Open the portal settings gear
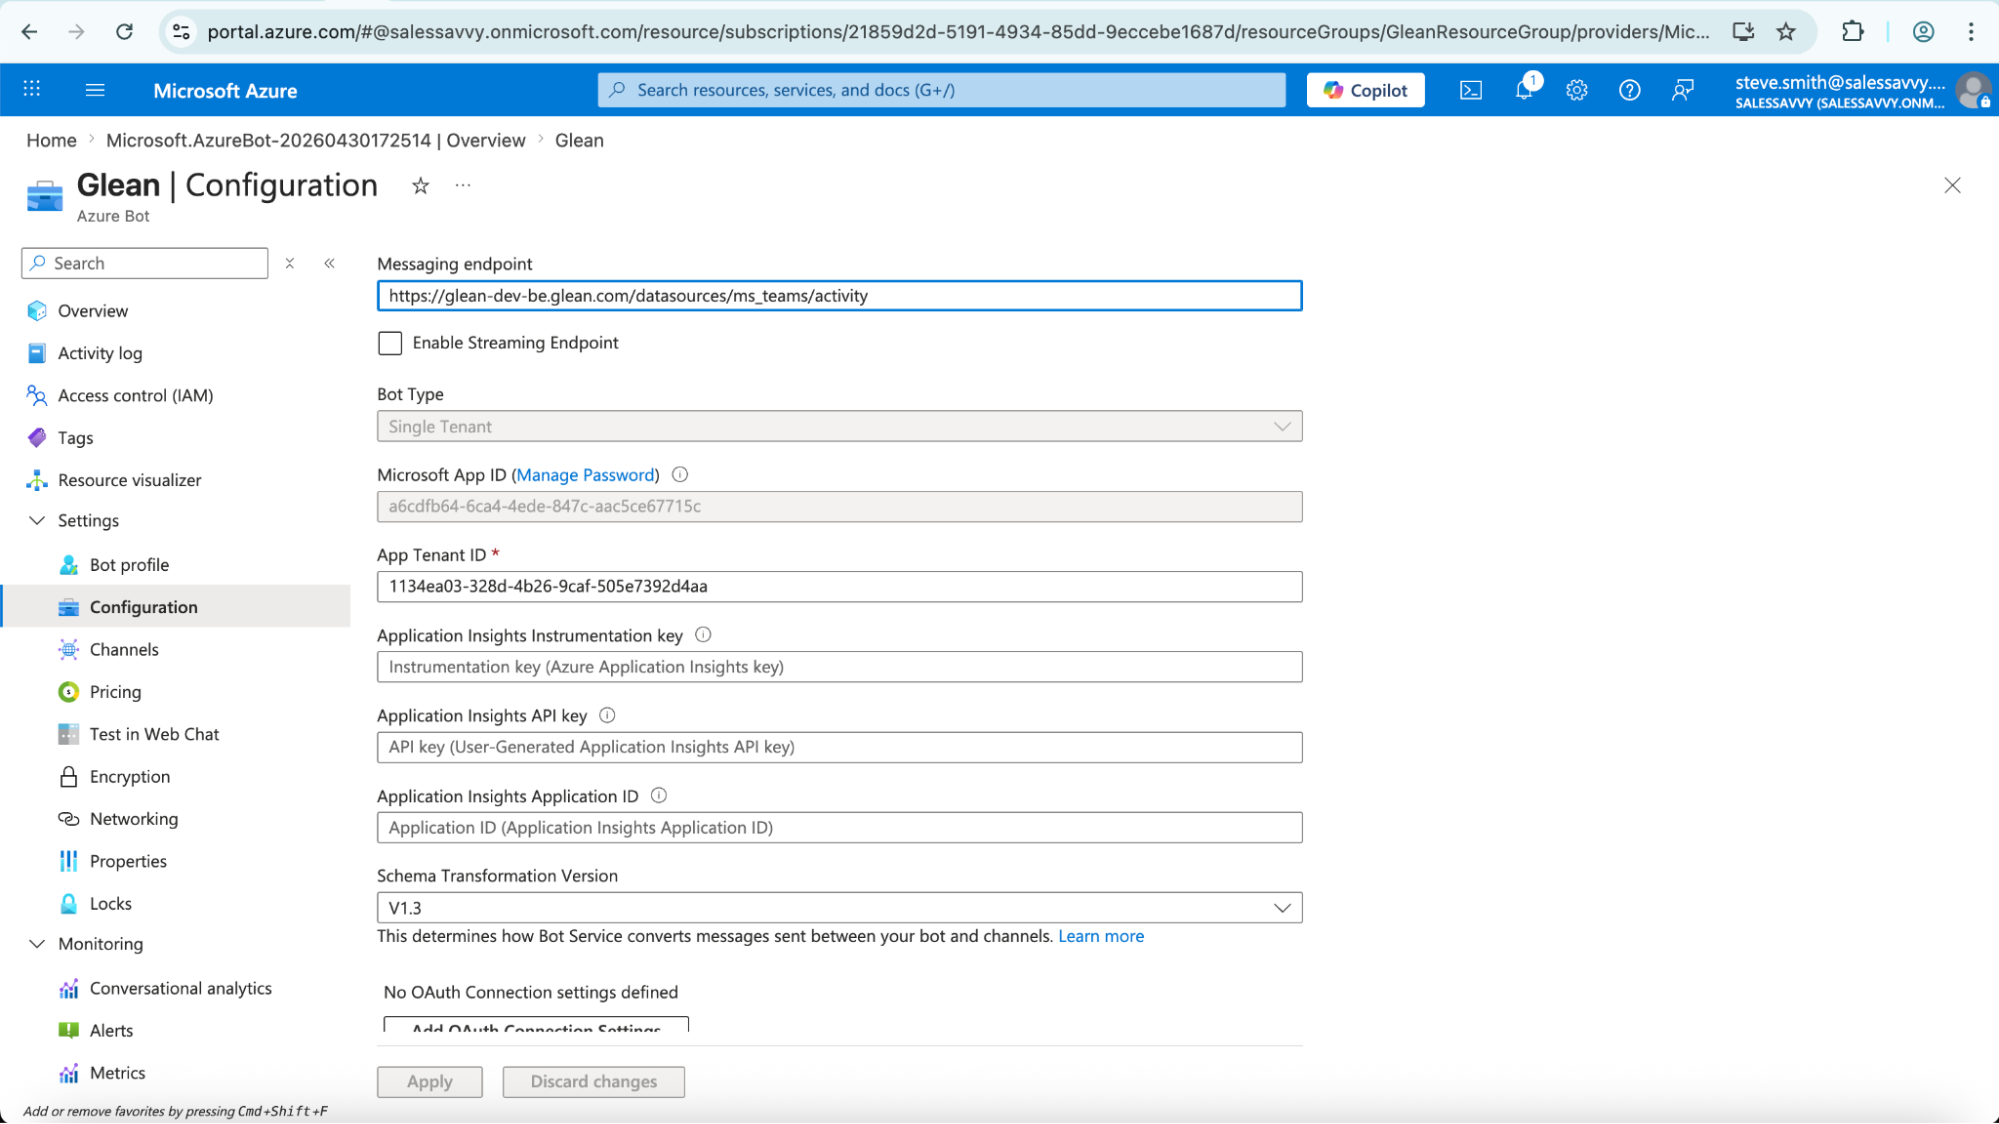Viewport: 1999px width, 1124px height. 1577,90
